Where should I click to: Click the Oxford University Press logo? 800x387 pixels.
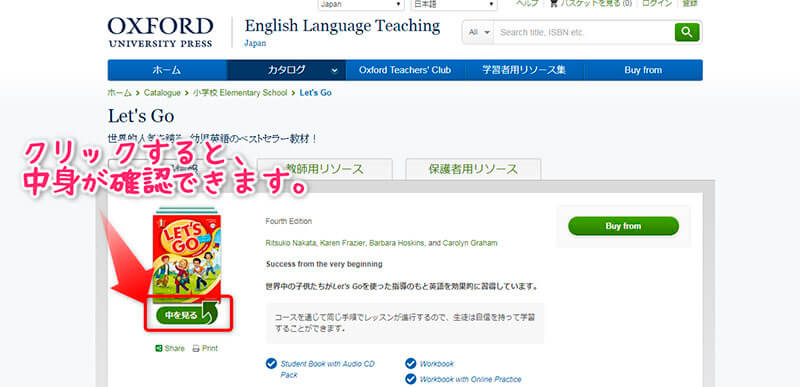coord(160,32)
